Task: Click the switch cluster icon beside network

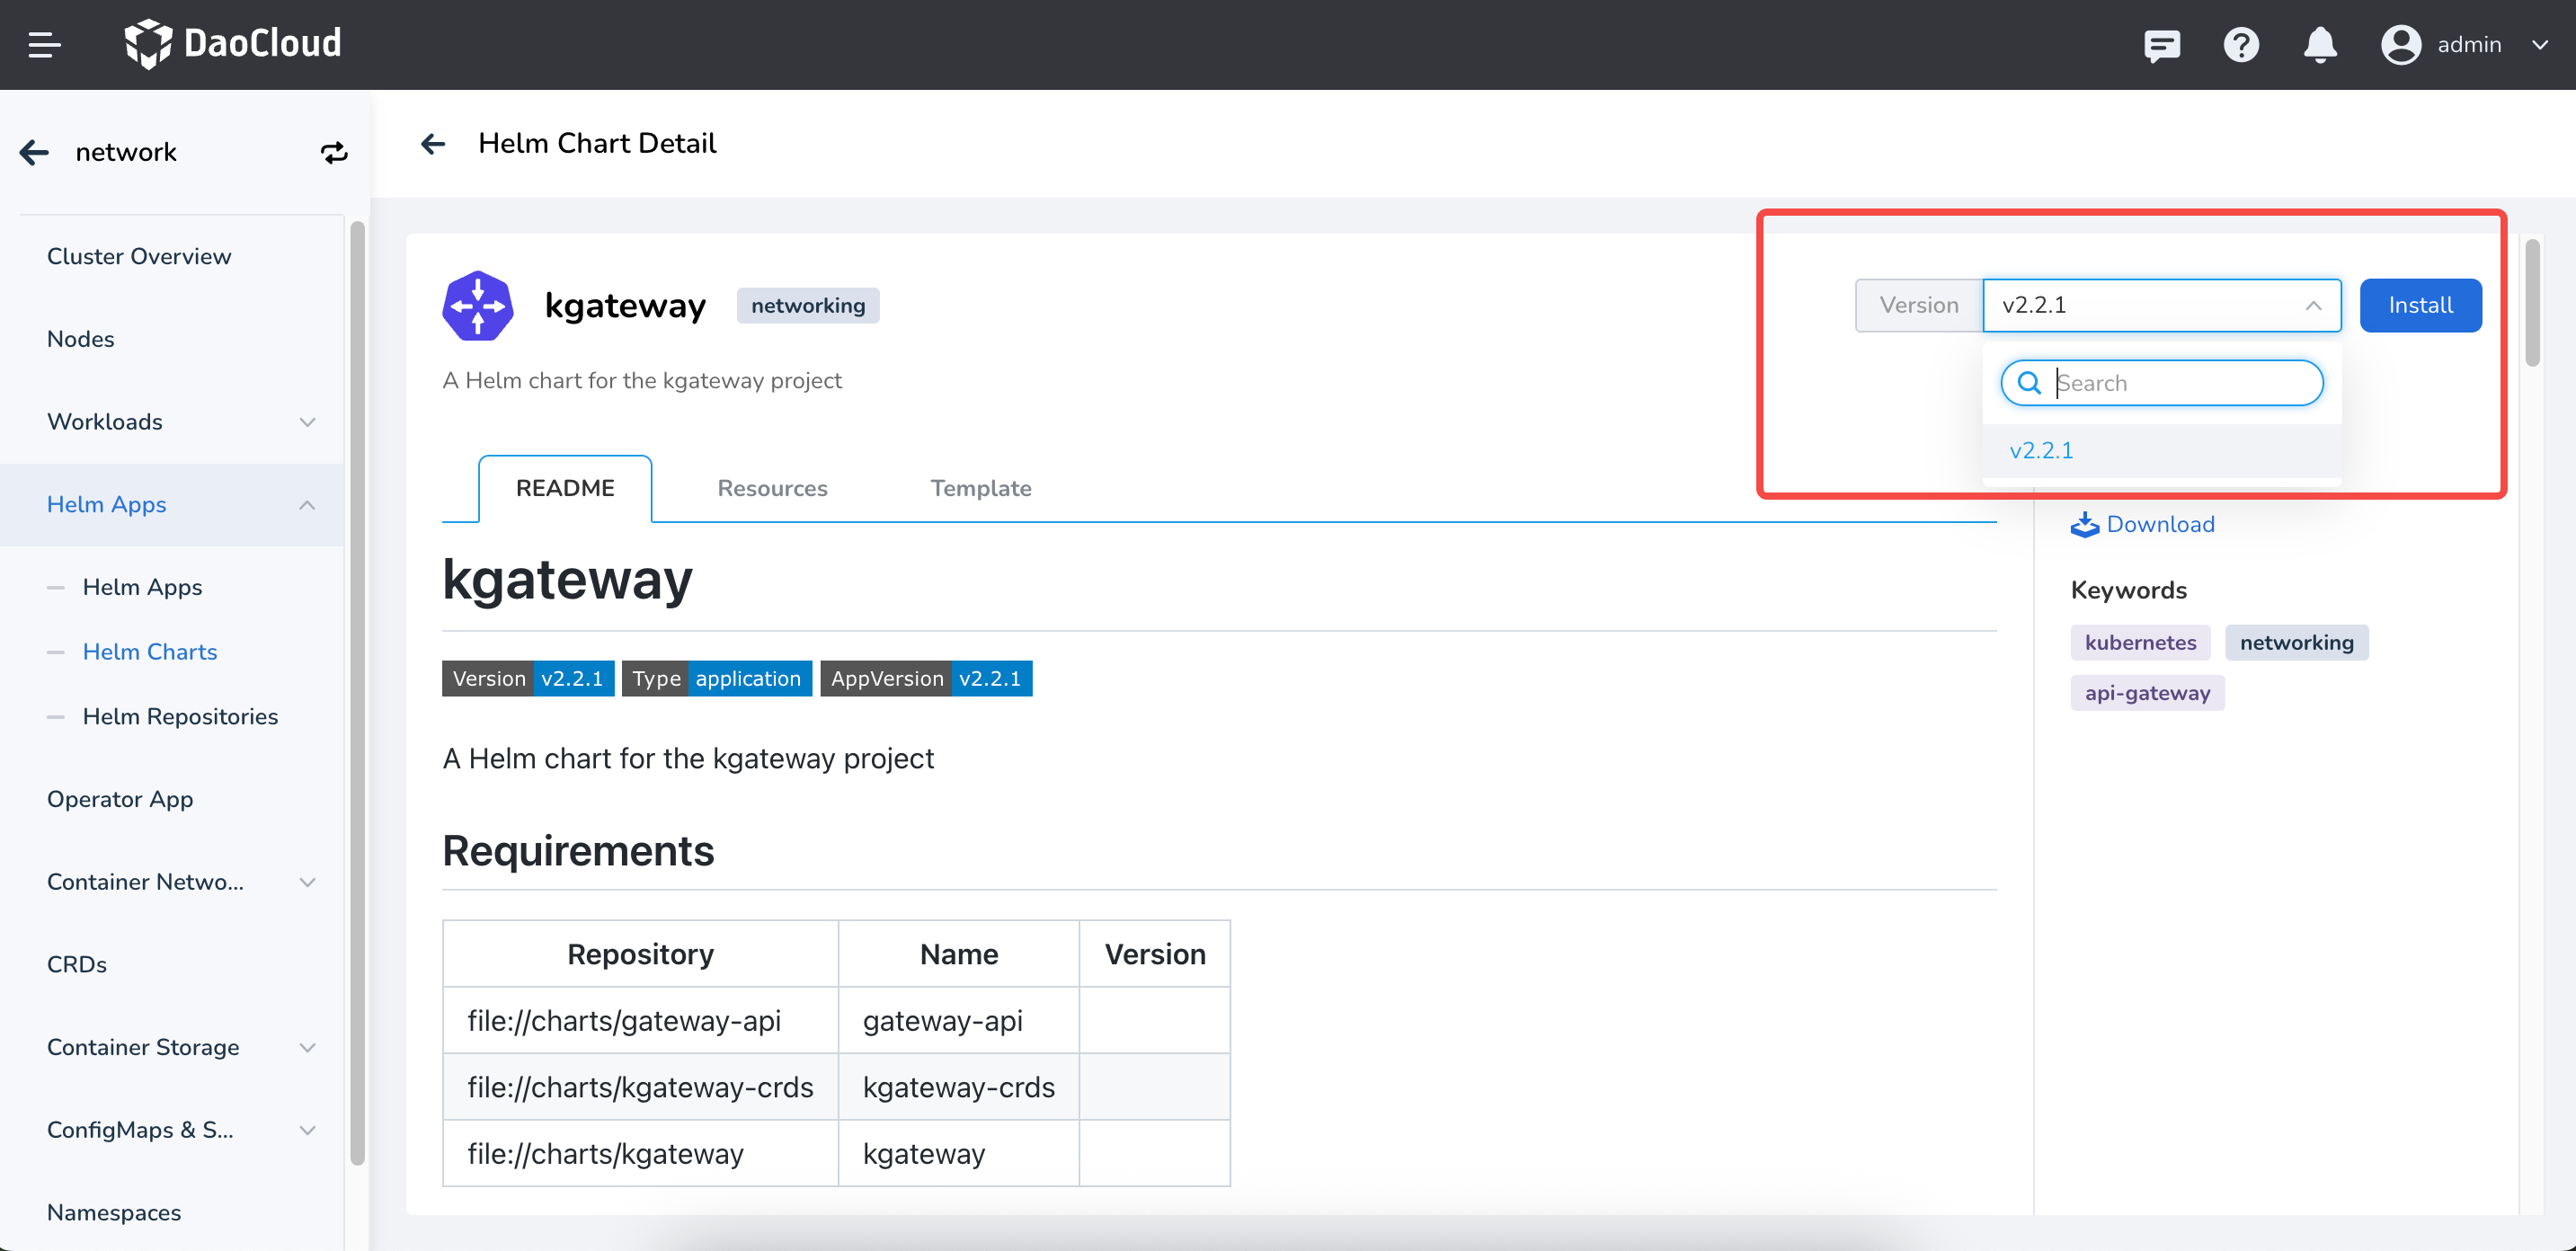Action: (334, 152)
